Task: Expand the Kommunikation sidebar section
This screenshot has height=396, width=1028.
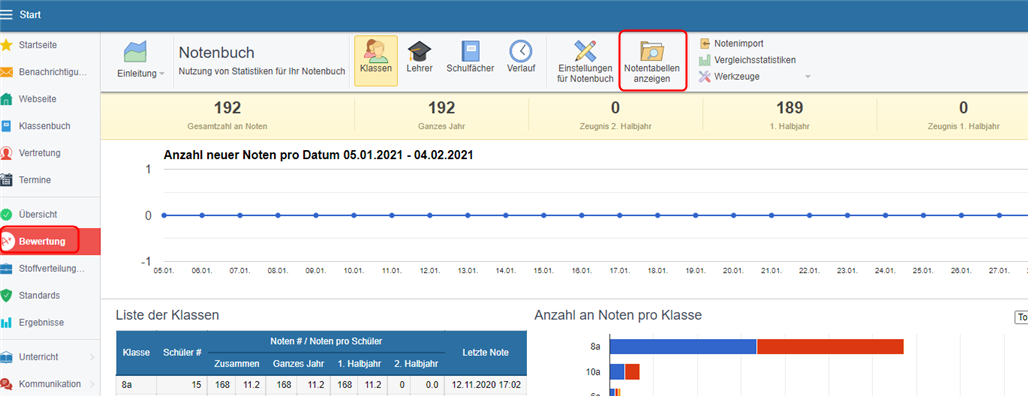Action: (50, 384)
